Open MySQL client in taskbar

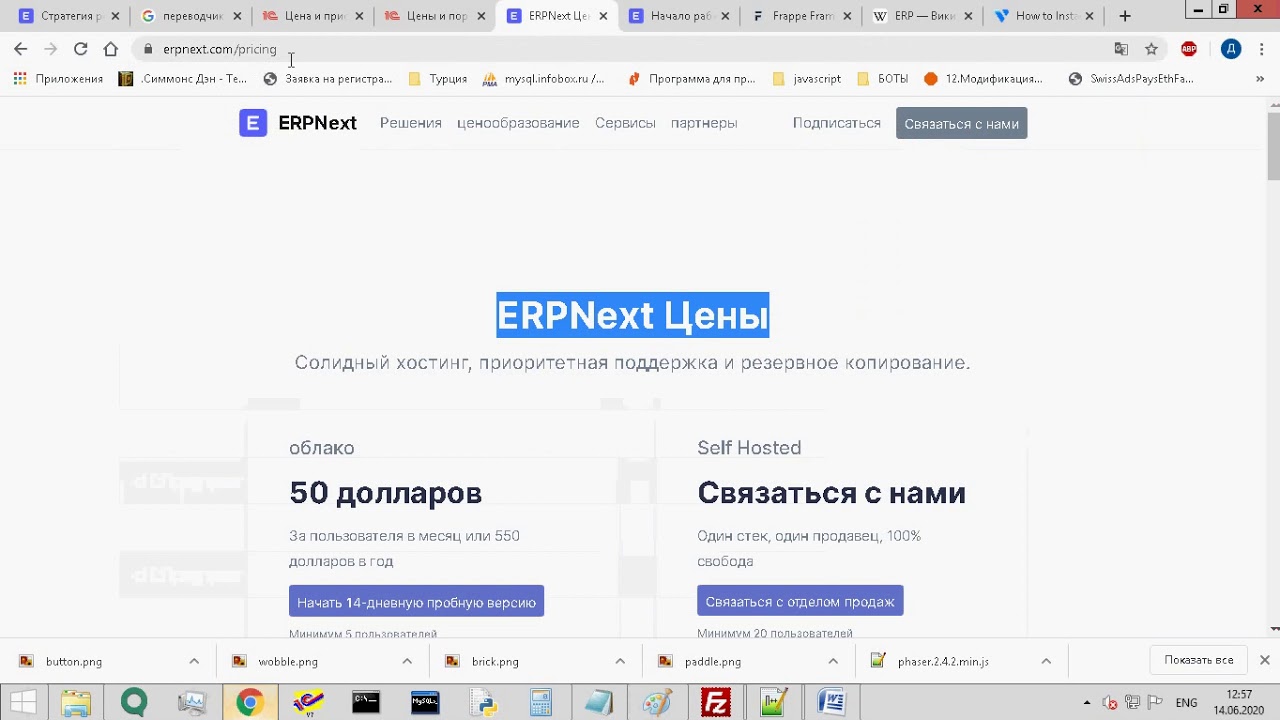(x=425, y=703)
